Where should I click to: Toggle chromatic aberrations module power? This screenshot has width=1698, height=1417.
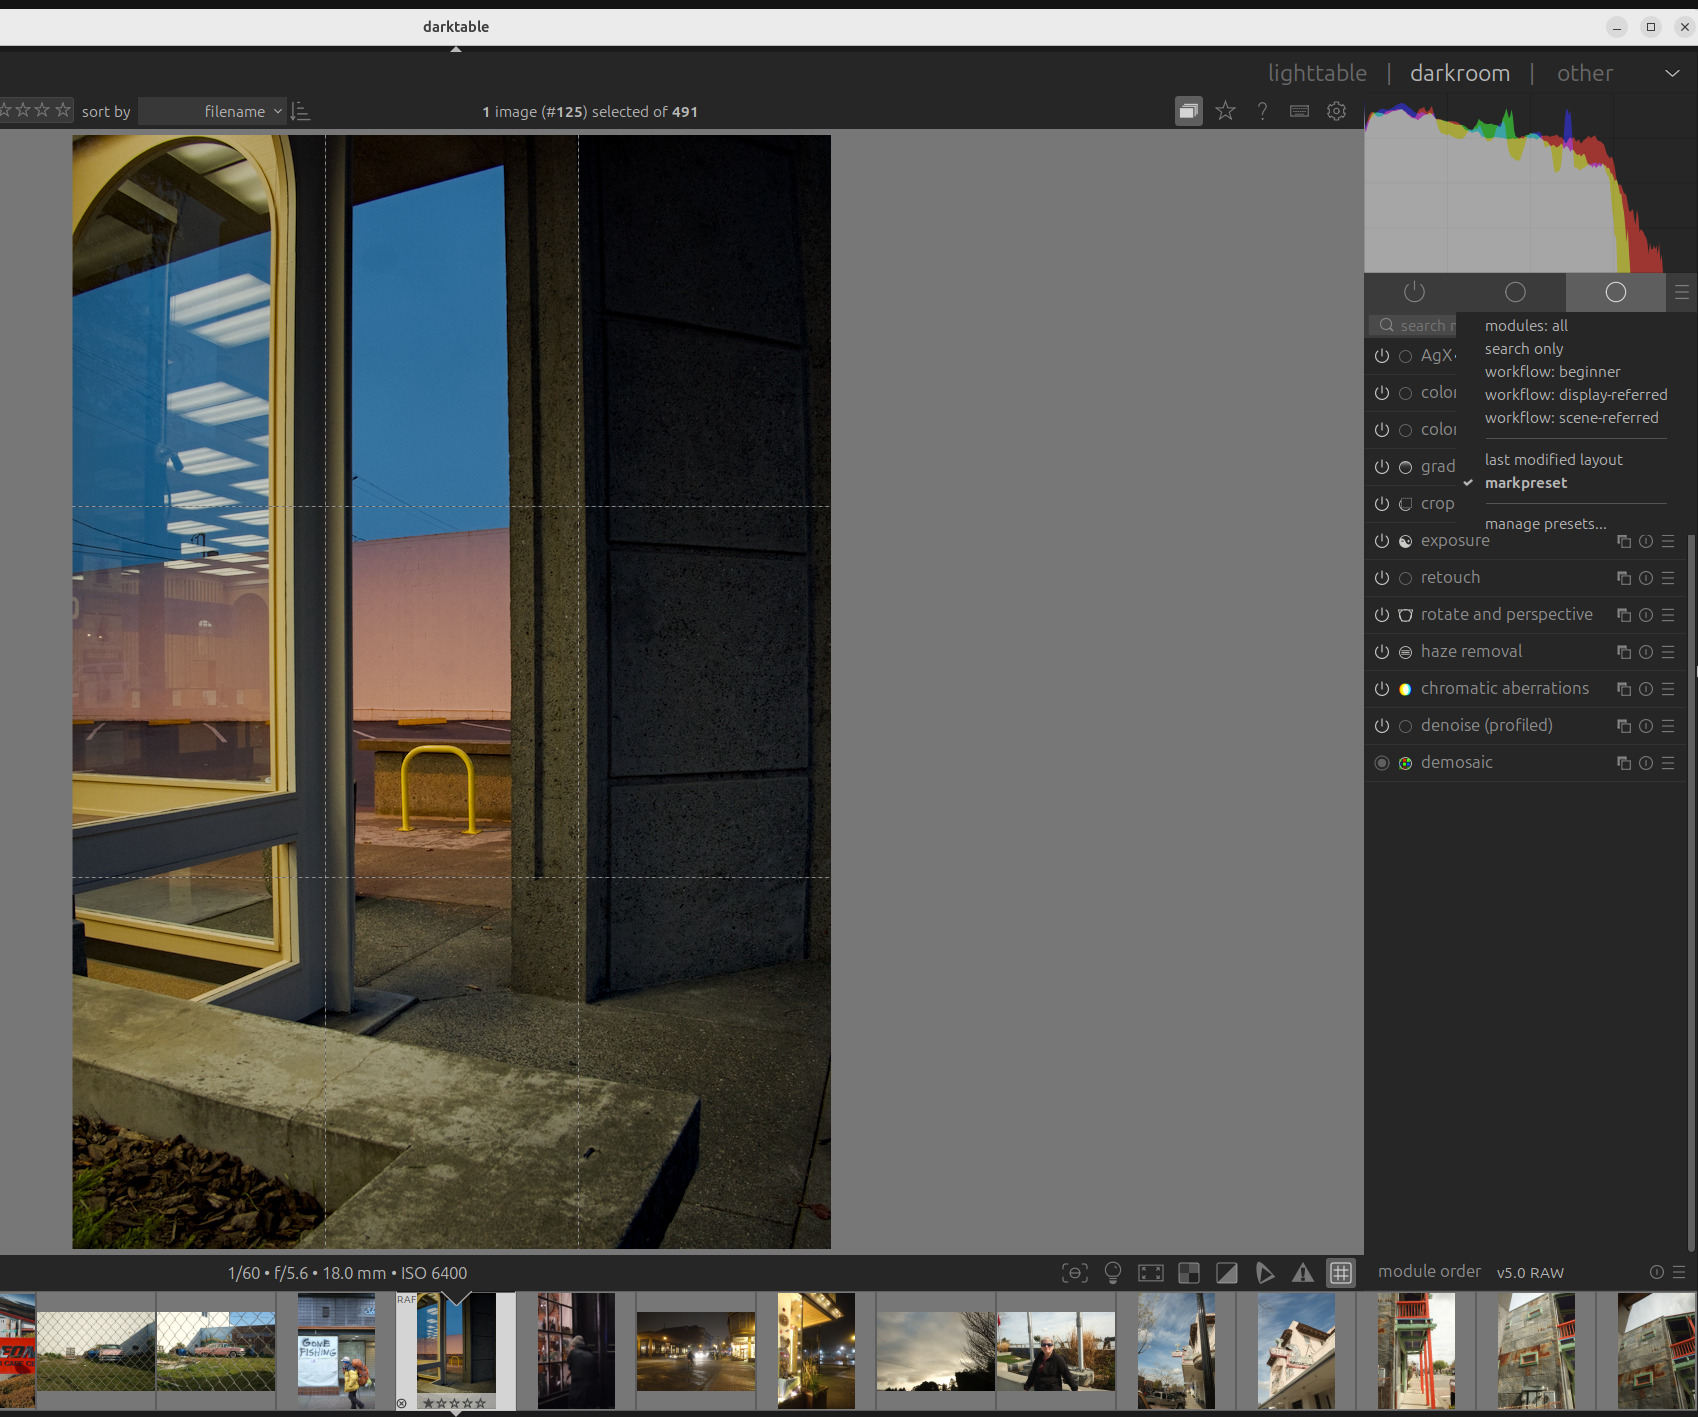coord(1382,689)
